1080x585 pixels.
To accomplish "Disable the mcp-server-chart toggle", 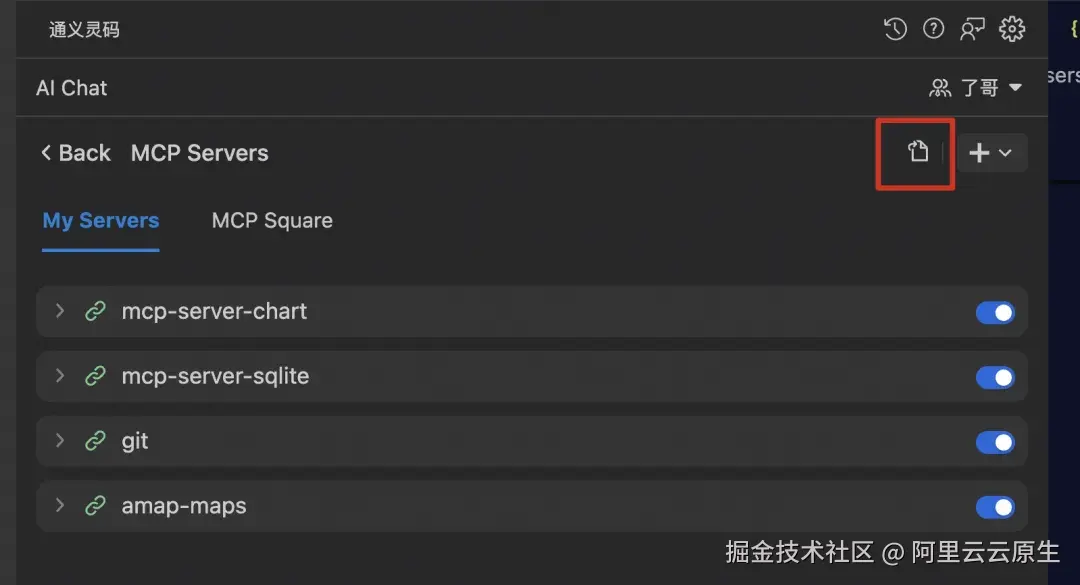I will [995, 312].
